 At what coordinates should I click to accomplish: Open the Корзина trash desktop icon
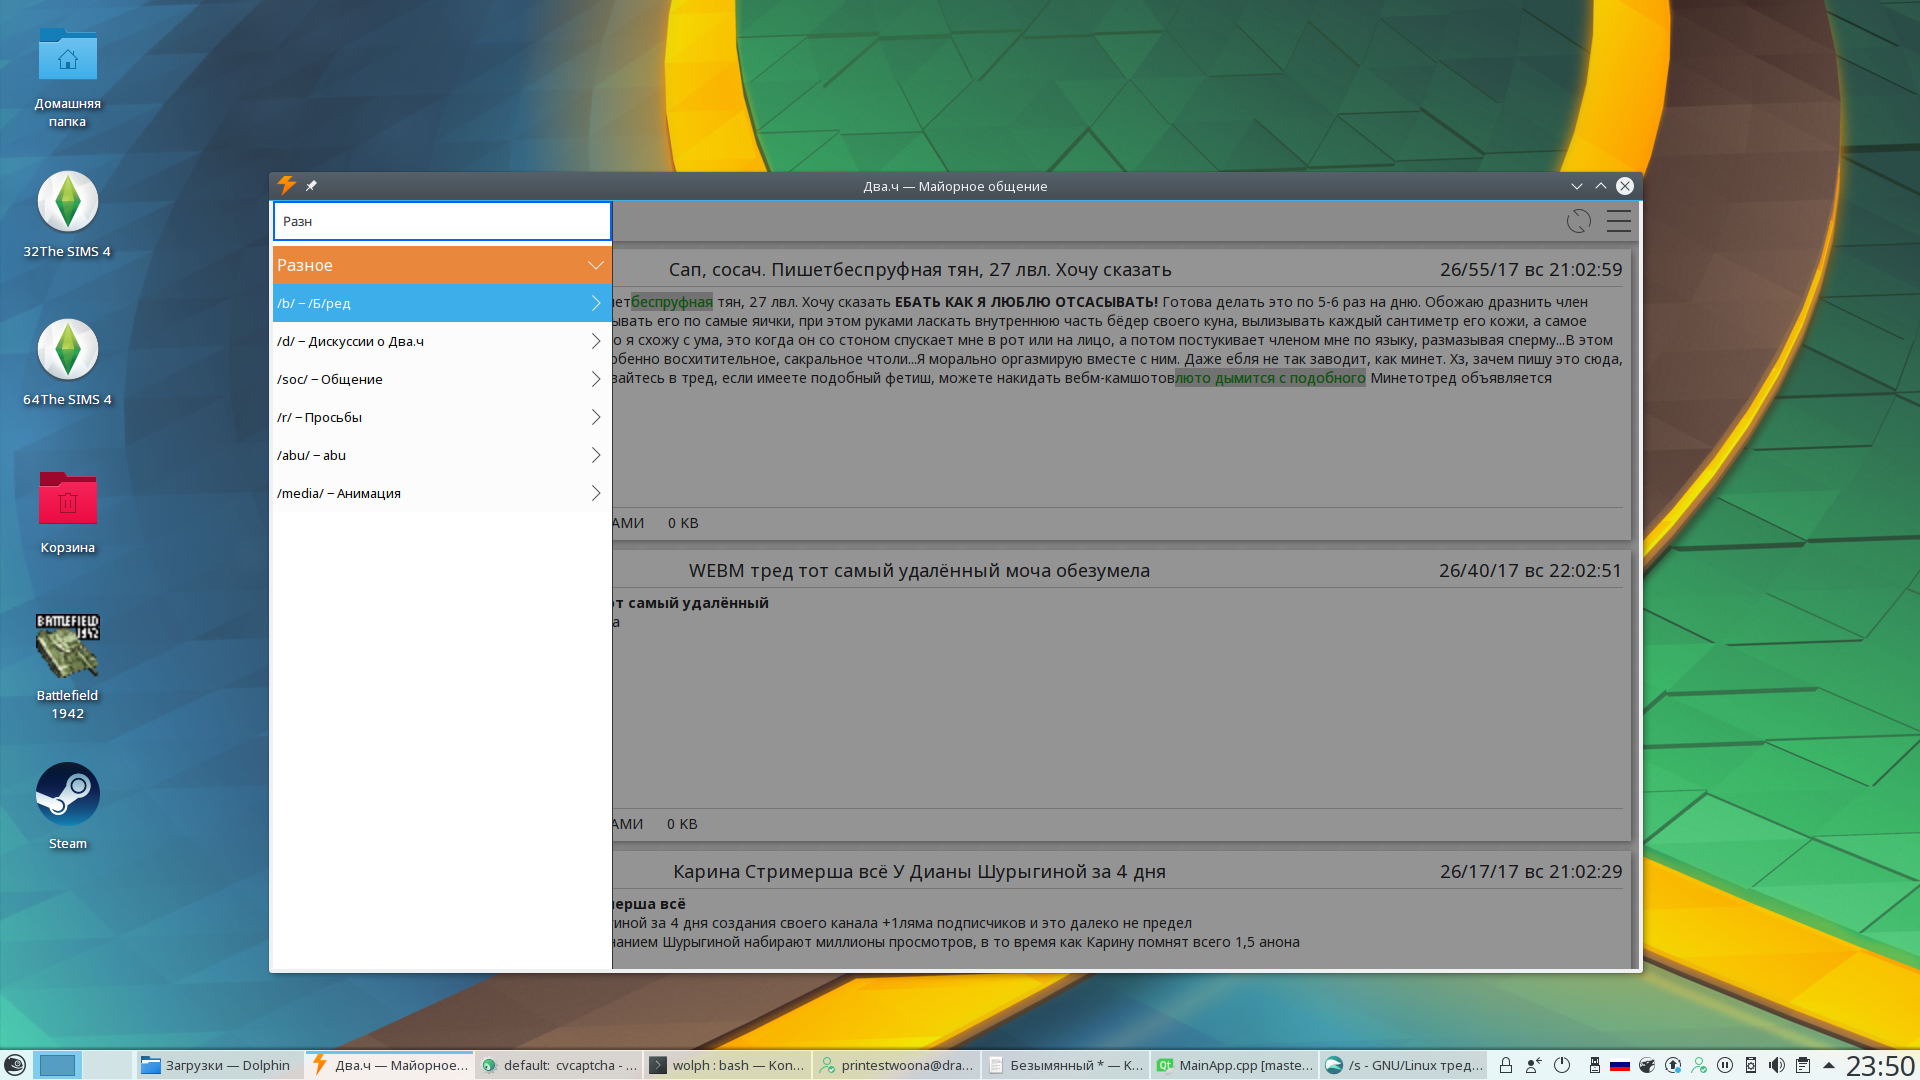pos(68,512)
